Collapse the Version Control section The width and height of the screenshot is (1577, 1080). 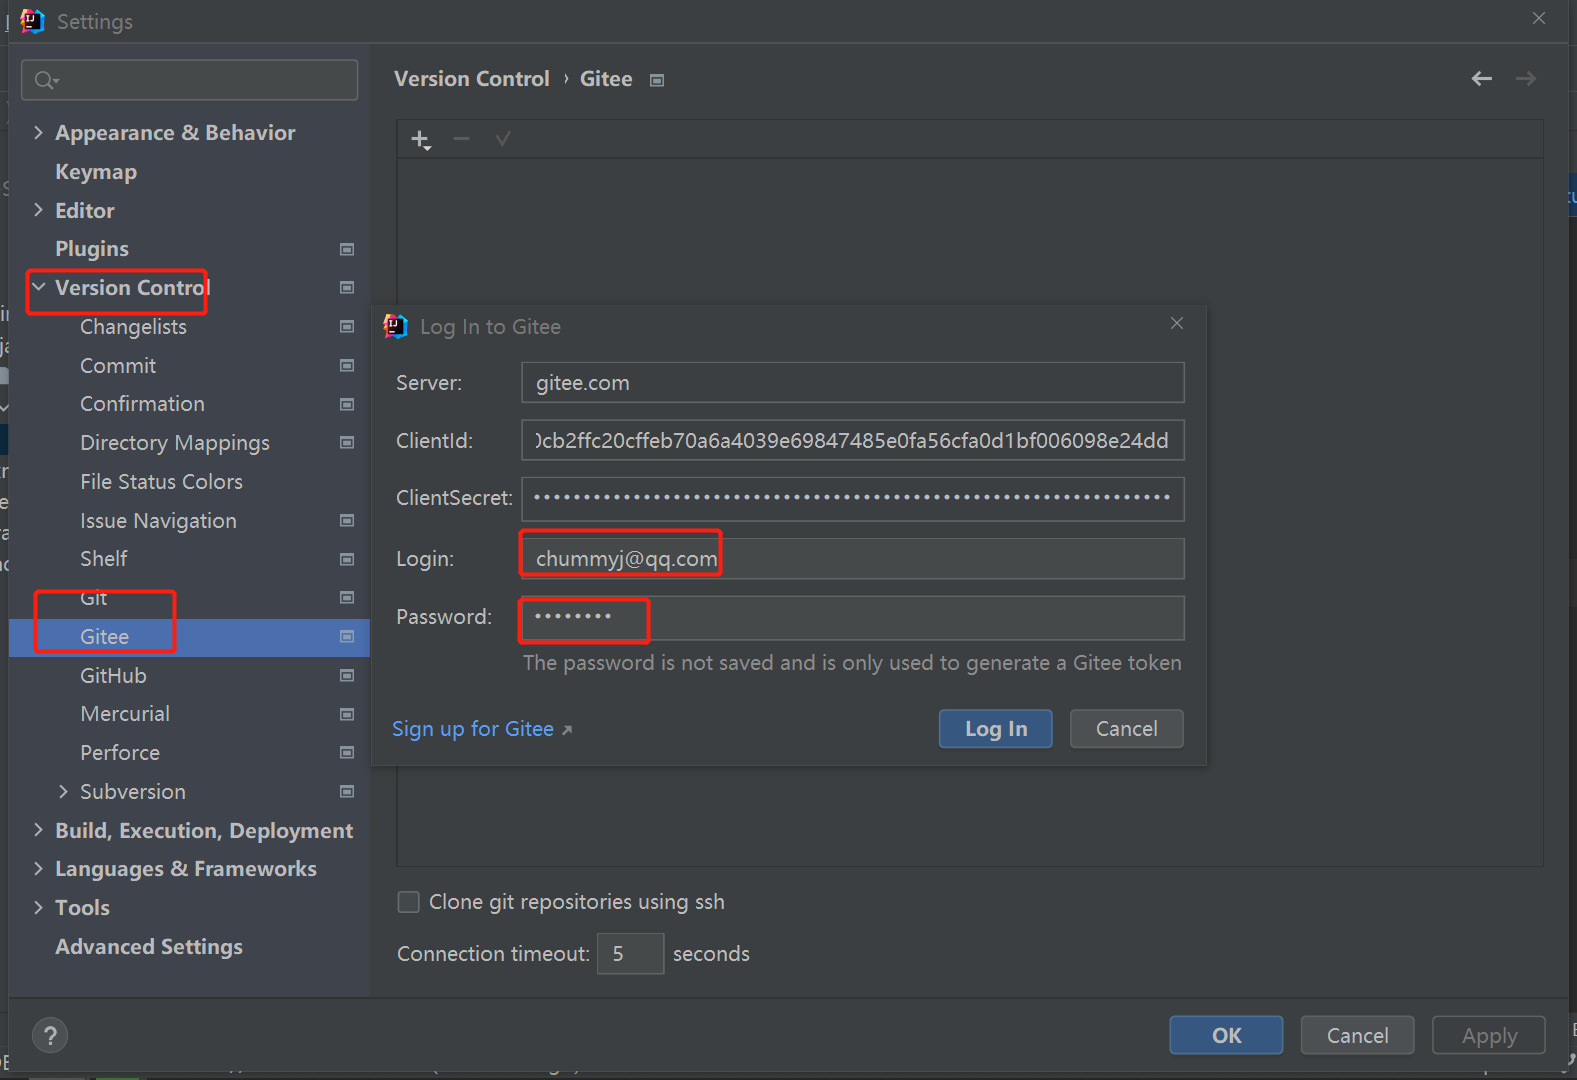tap(39, 288)
